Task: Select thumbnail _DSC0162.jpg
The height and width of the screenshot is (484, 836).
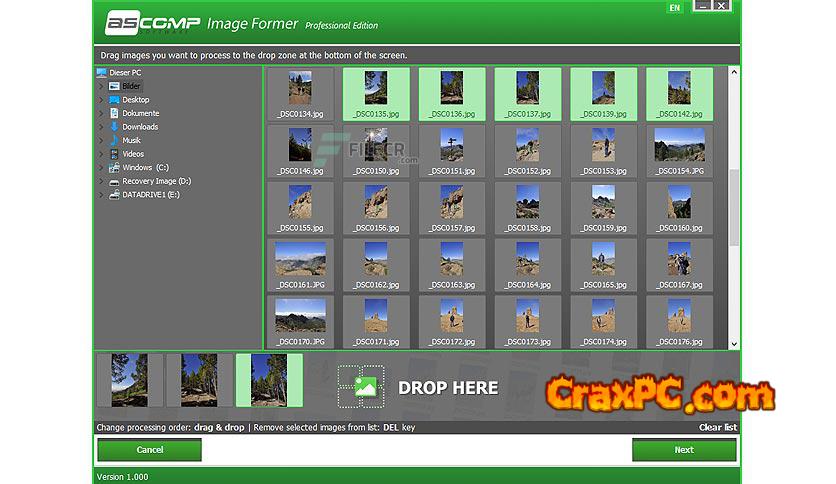Action: coord(376,265)
